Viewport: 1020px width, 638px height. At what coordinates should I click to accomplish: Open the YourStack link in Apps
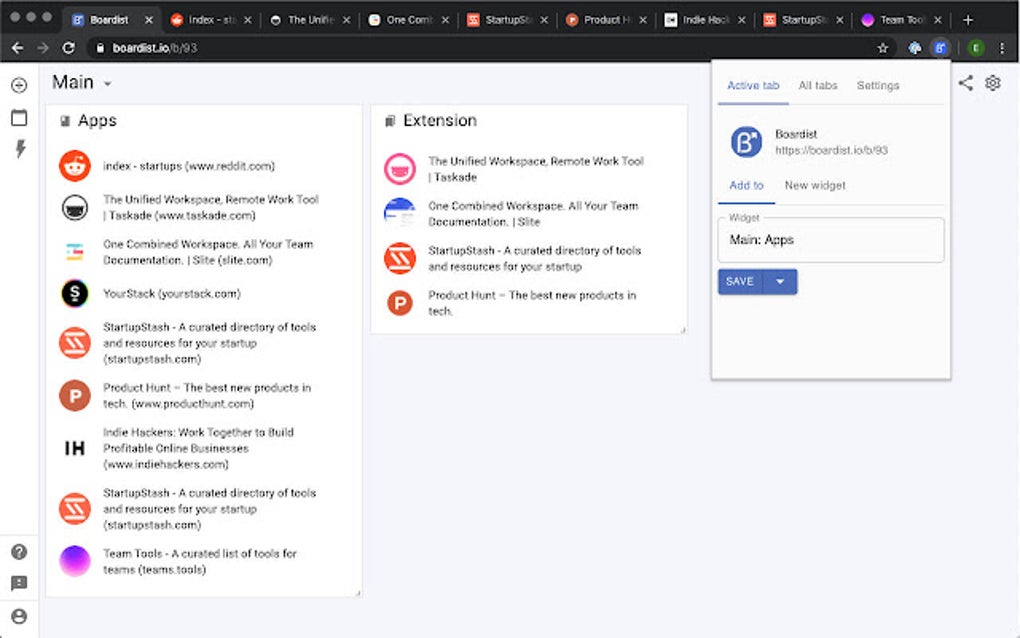point(171,294)
